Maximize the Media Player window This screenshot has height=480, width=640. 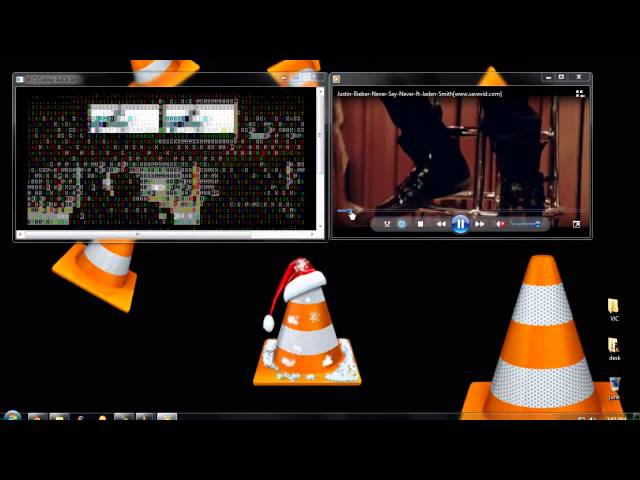tap(562, 77)
